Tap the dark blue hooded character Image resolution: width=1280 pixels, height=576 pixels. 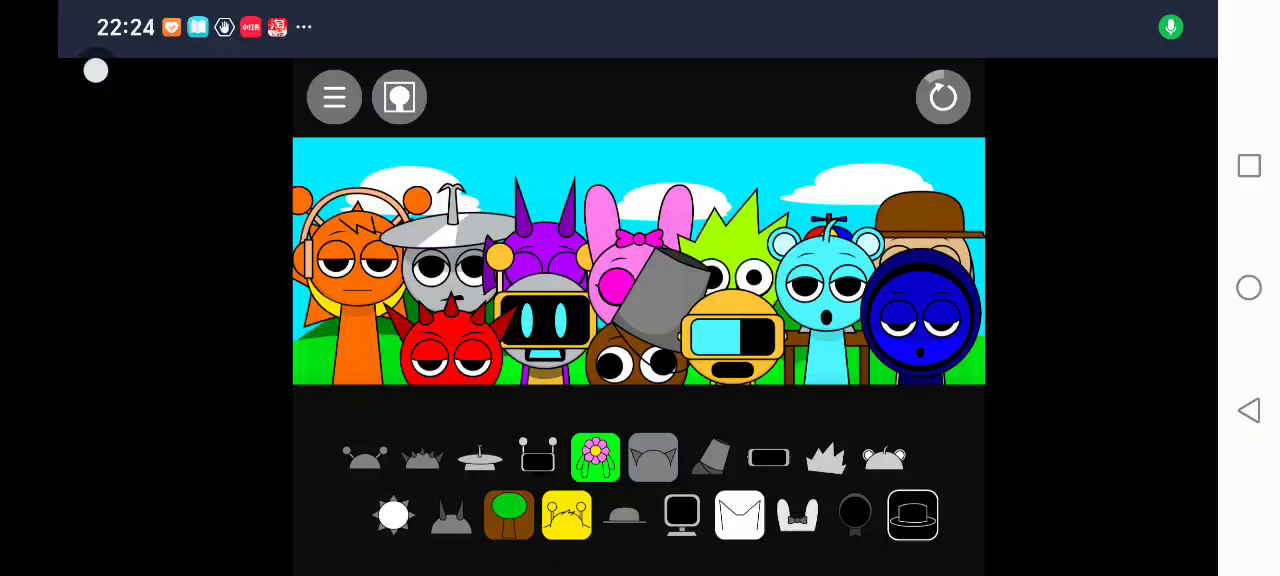point(921,315)
